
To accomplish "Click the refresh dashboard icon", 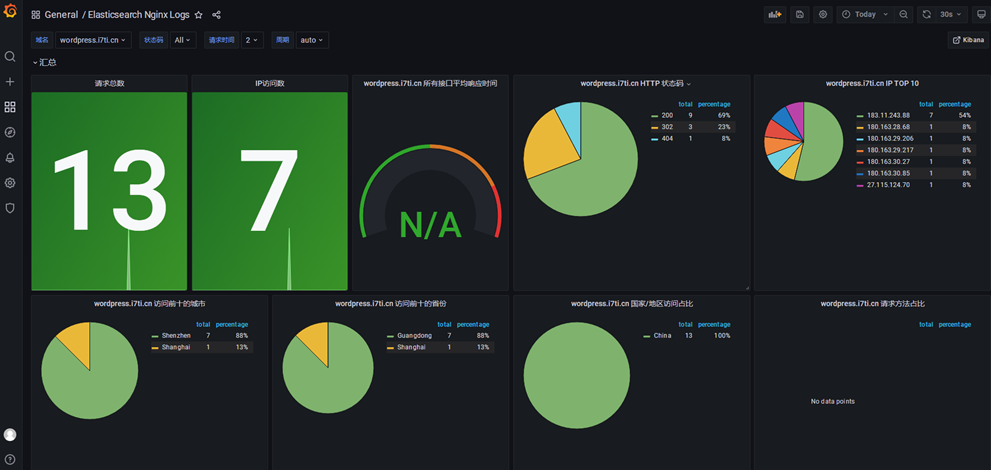I will 927,15.
